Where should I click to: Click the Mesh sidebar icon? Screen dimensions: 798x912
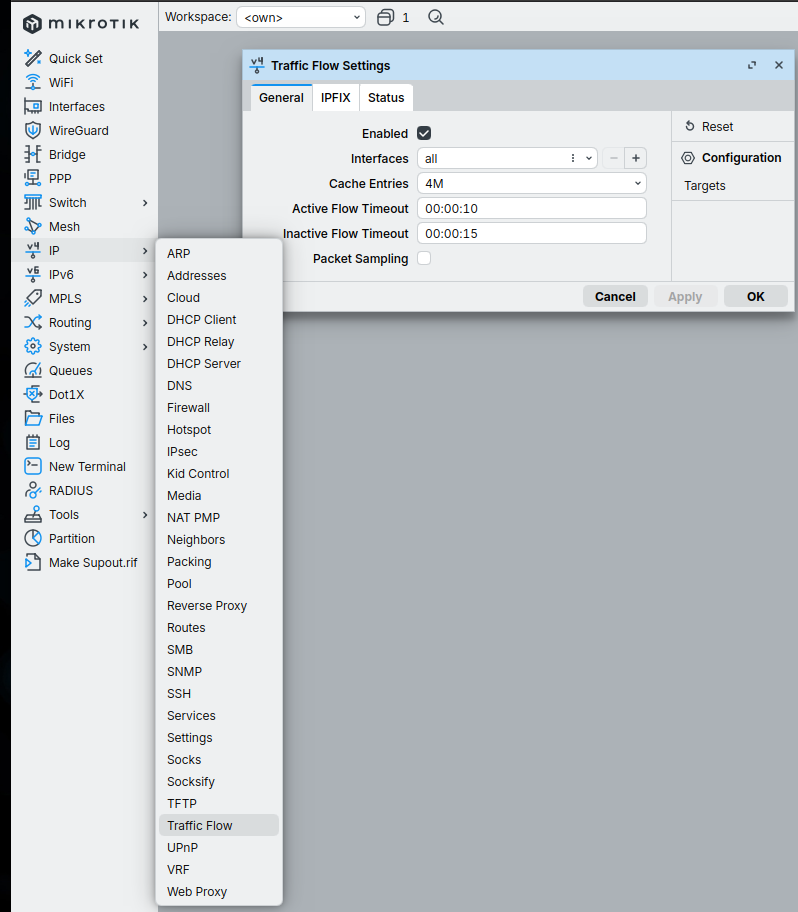33,226
